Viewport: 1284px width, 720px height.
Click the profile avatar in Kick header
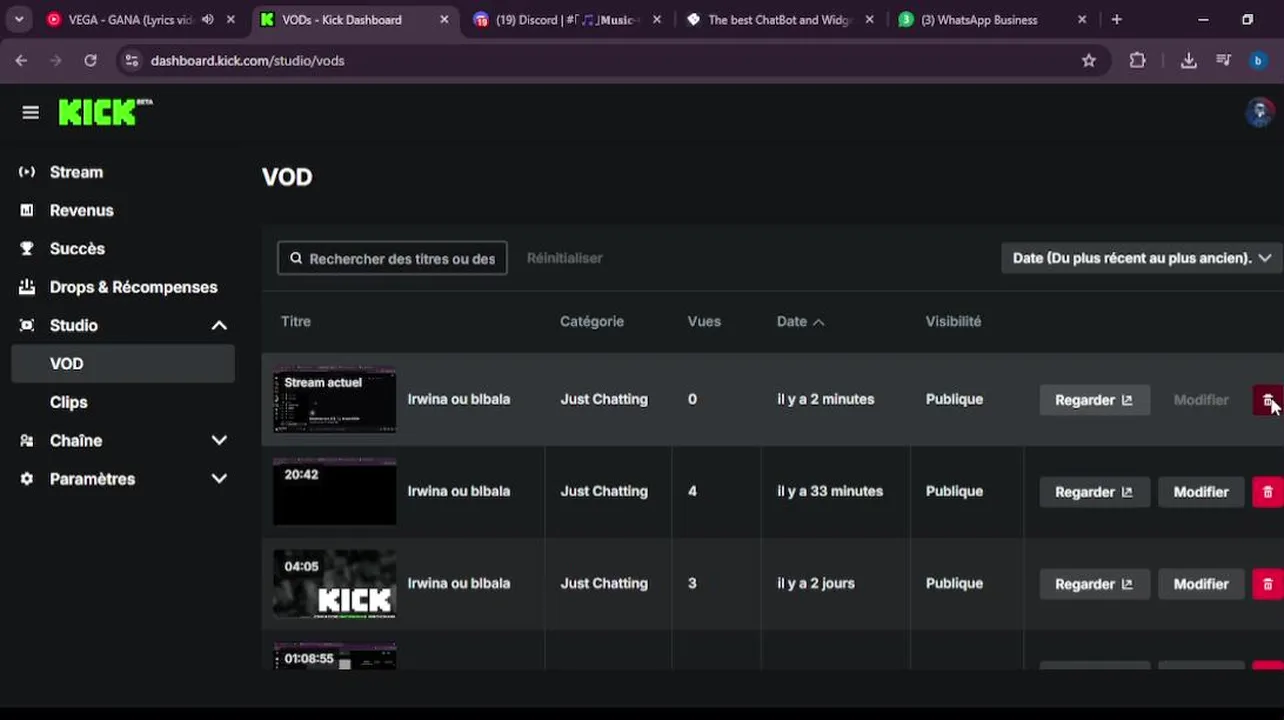pyautogui.click(x=1259, y=112)
